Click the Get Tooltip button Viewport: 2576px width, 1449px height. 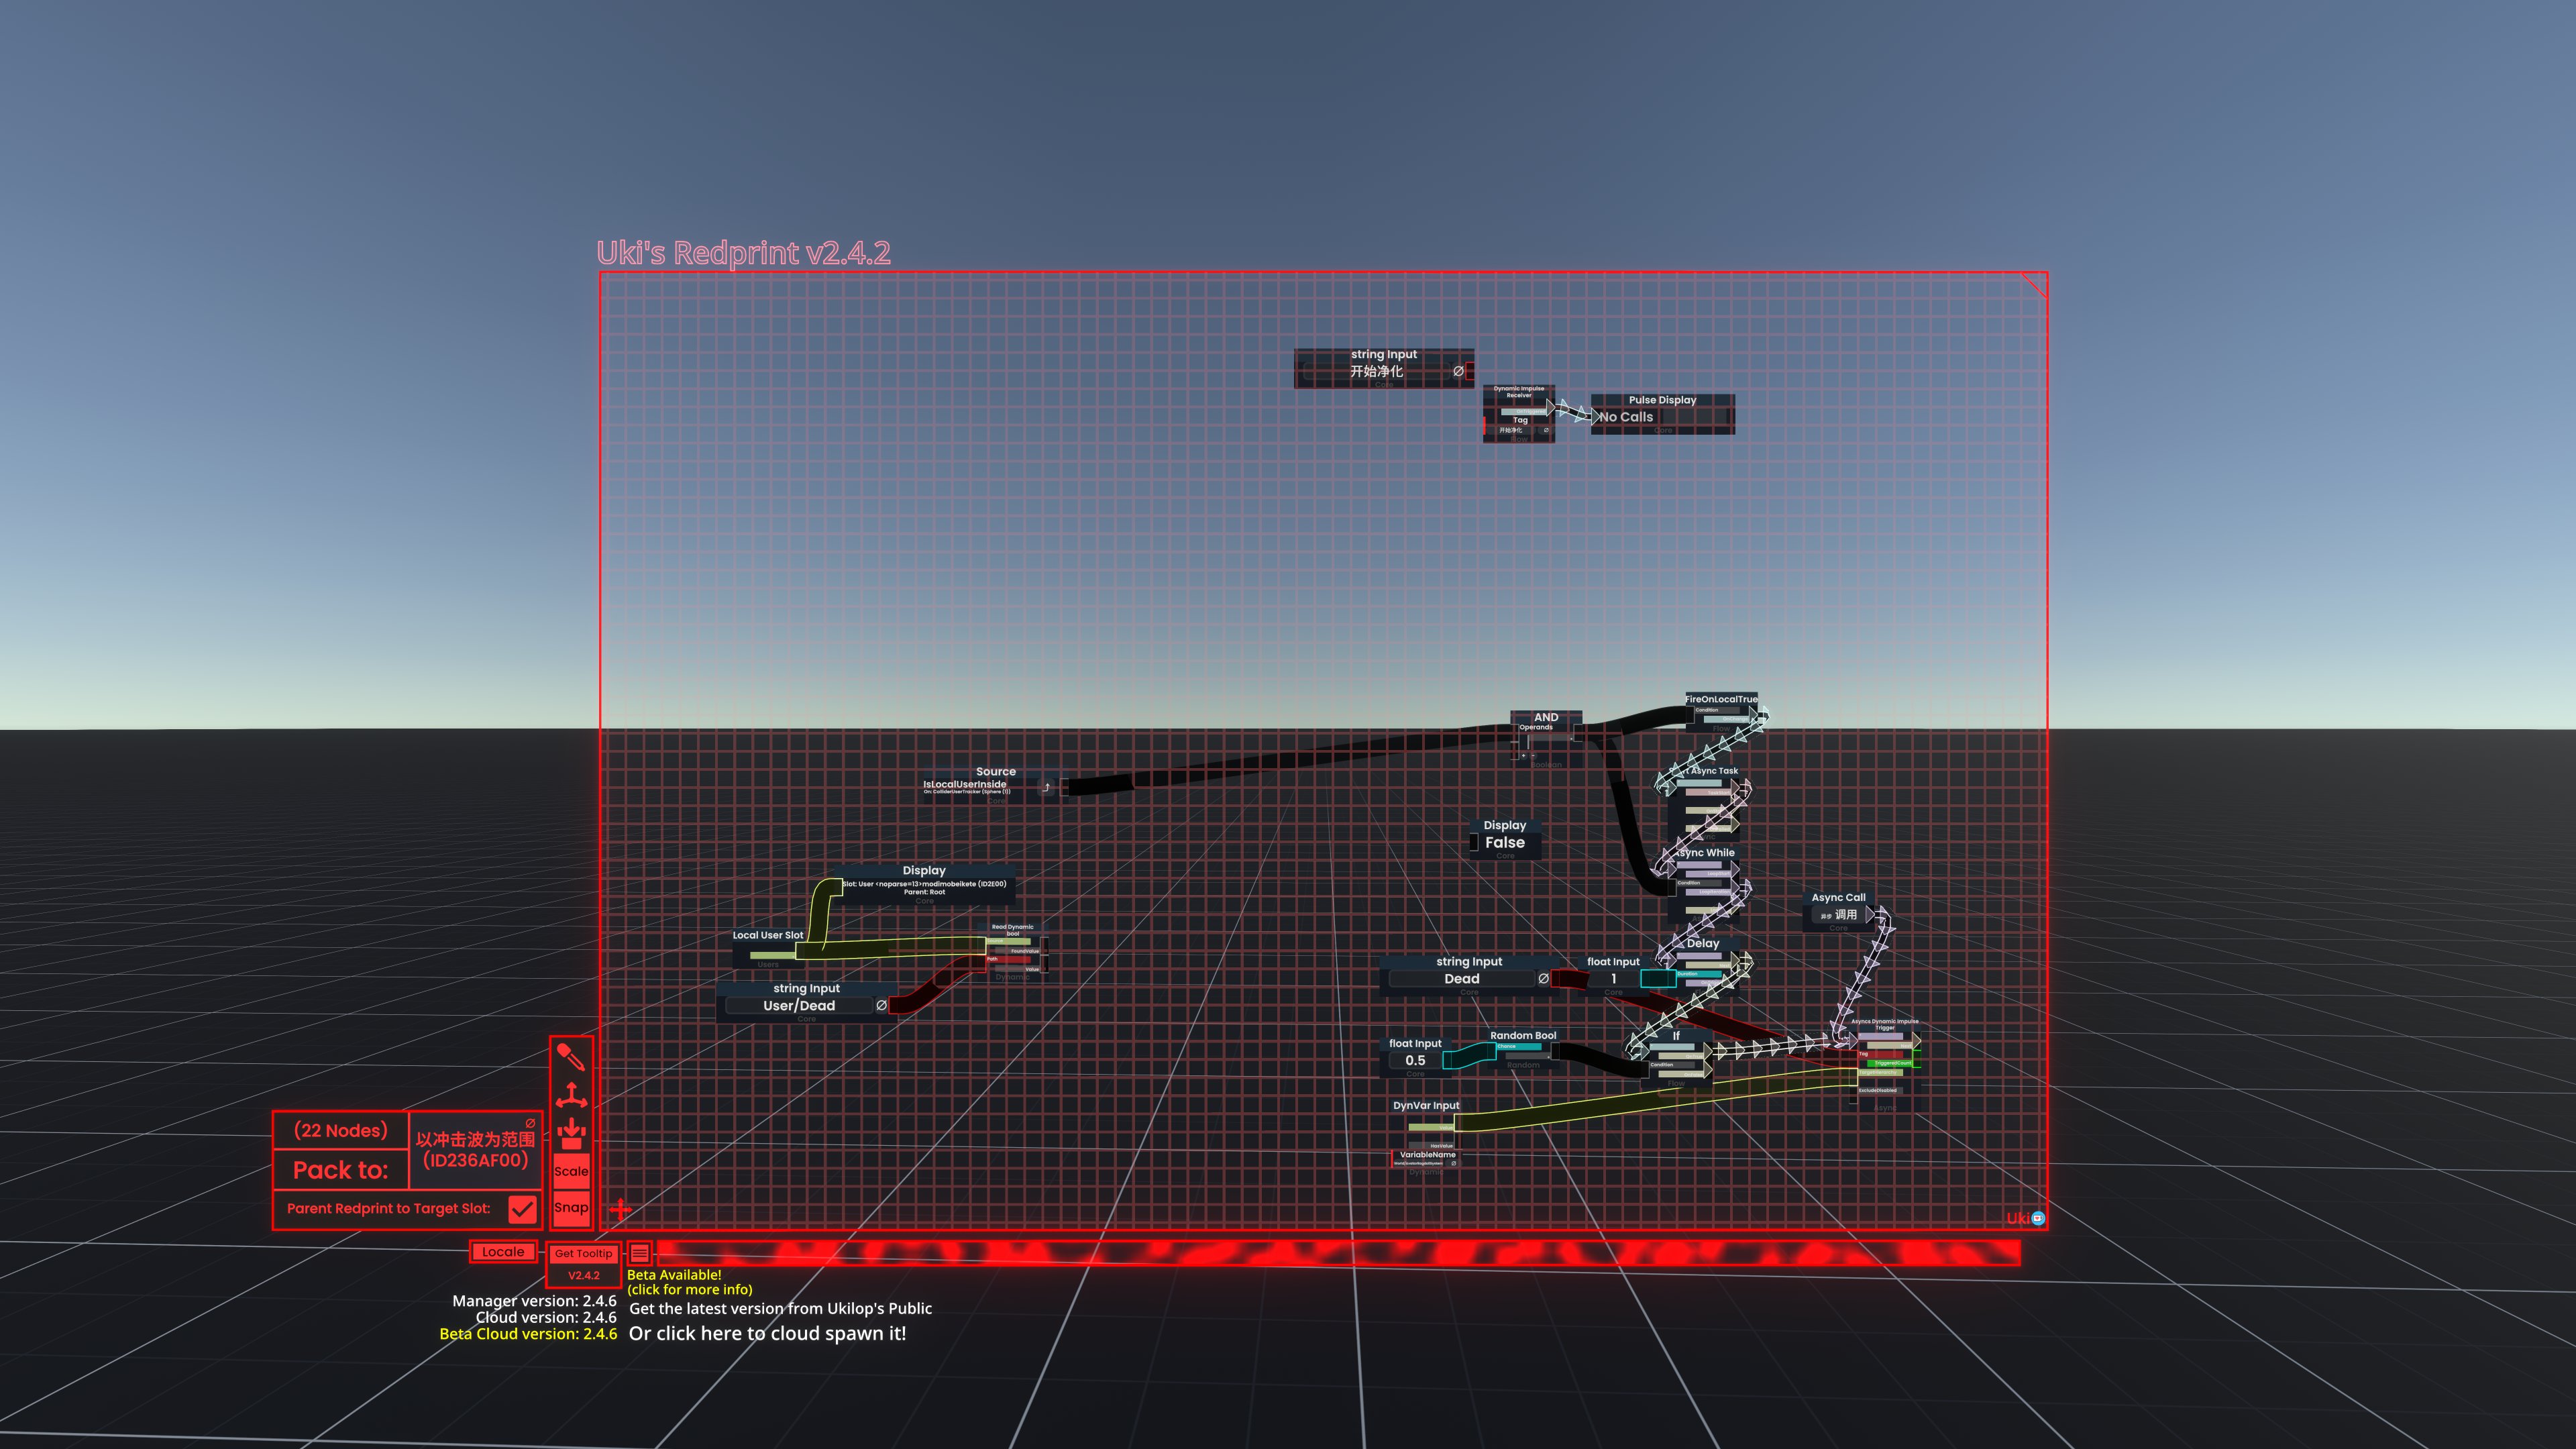[583, 1253]
